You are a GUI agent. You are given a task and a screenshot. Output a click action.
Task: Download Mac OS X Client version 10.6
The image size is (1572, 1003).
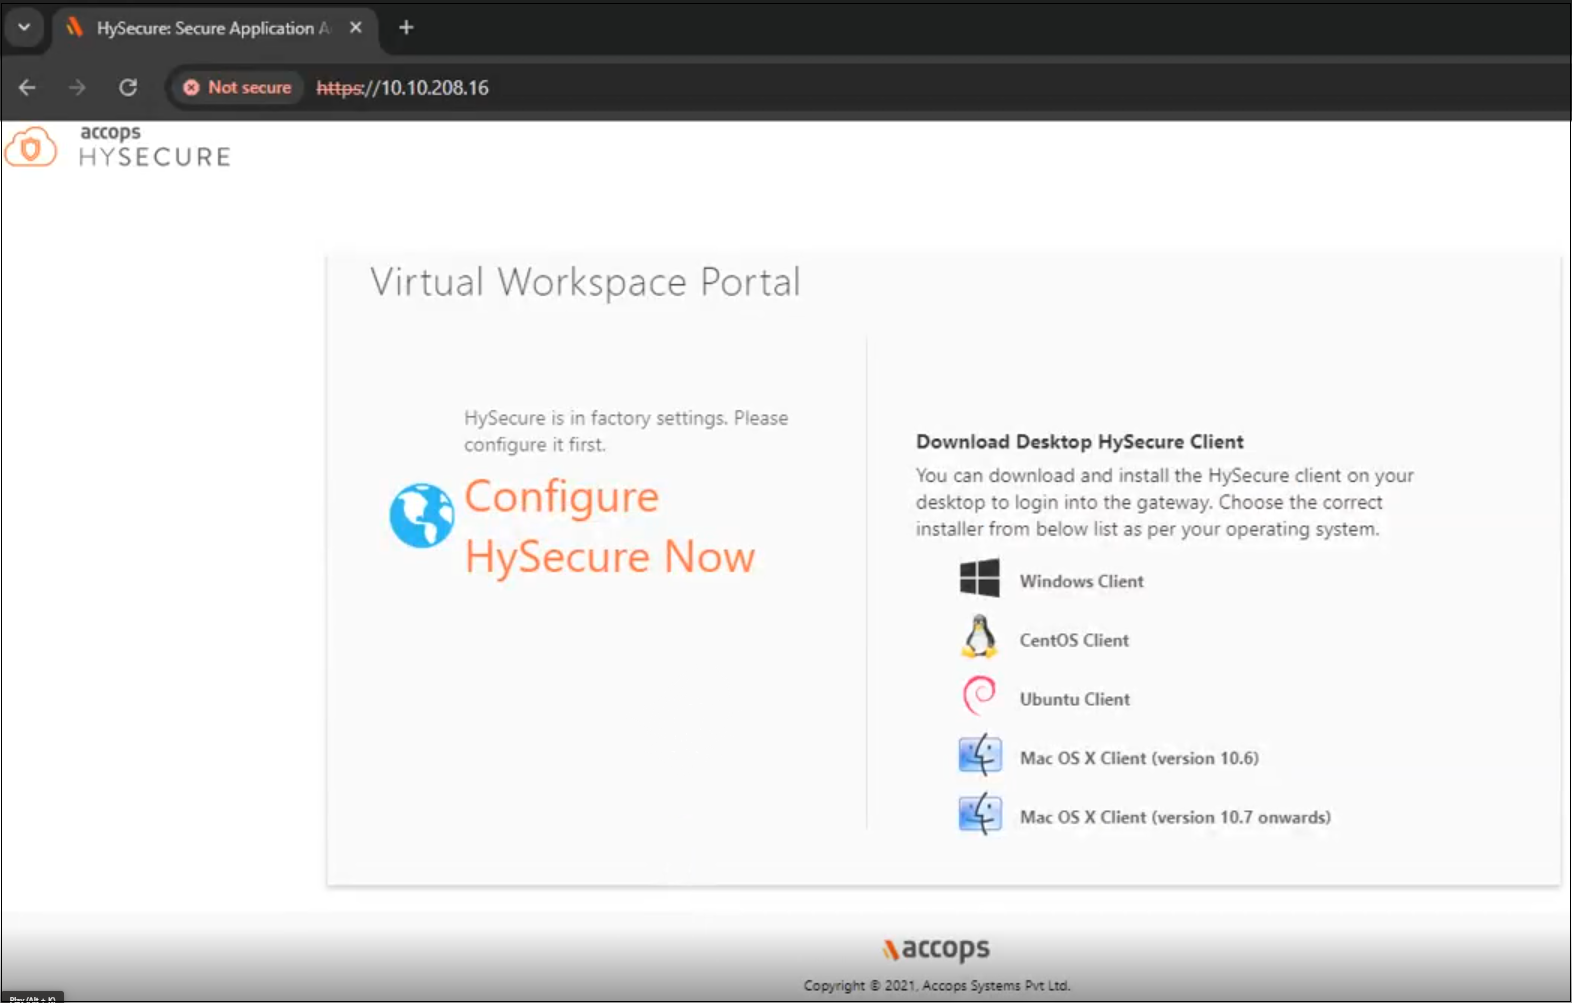coord(1139,758)
